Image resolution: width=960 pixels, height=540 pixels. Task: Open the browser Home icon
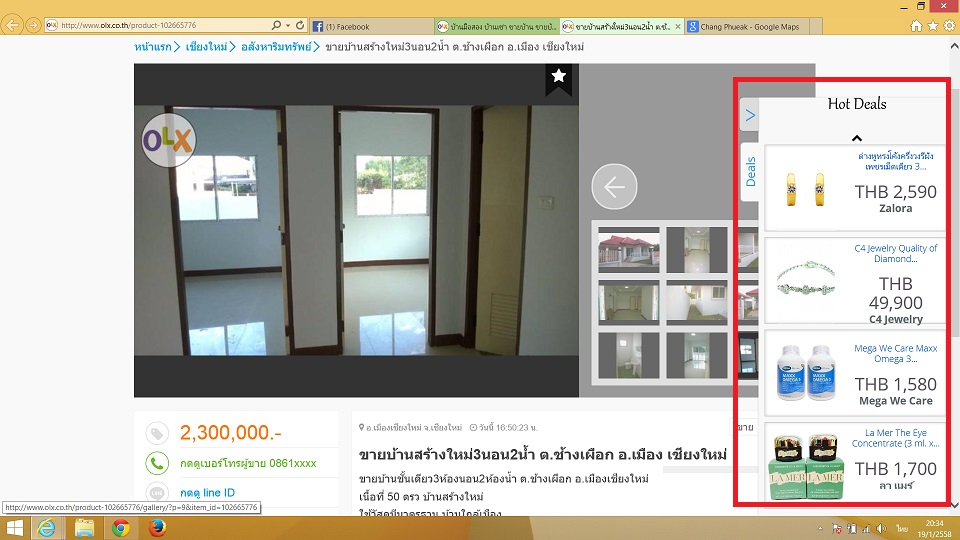[916, 26]
